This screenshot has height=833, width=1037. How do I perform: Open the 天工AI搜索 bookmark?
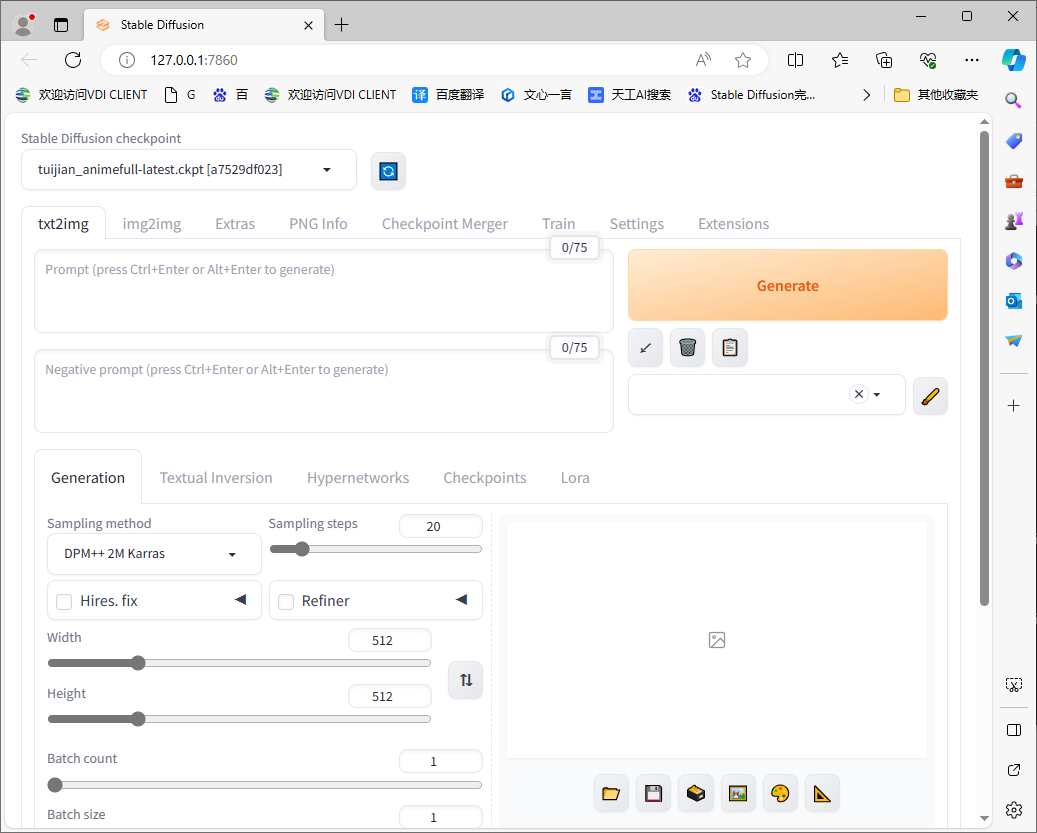630,95
